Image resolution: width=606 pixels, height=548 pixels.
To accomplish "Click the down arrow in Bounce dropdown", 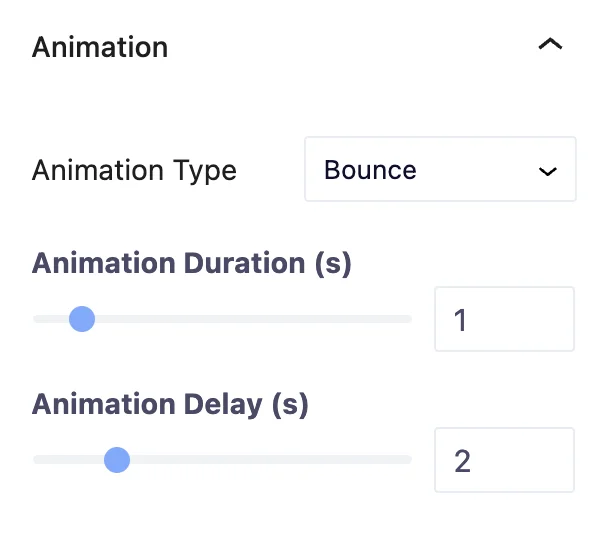I will click(x=548, y=171).
